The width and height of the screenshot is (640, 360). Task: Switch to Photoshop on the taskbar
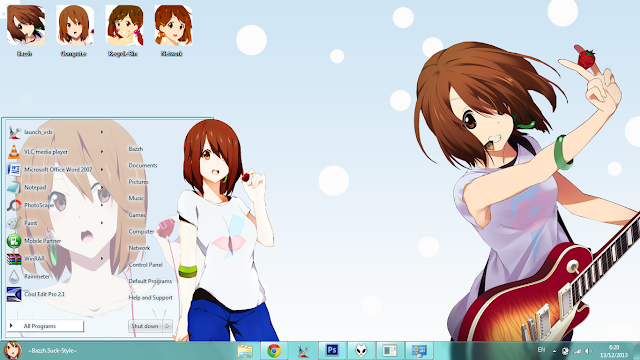coord(332,351)
